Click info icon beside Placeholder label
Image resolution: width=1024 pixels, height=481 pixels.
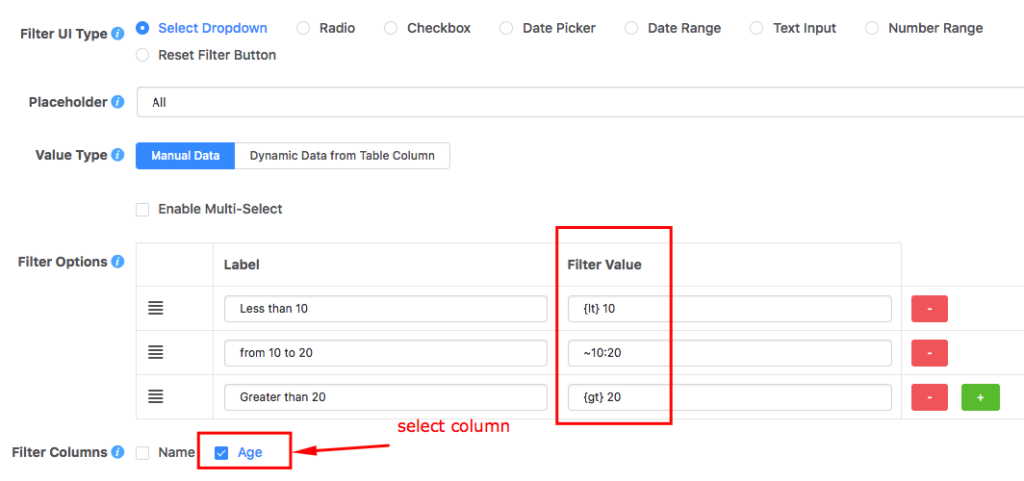pos(118,102)
